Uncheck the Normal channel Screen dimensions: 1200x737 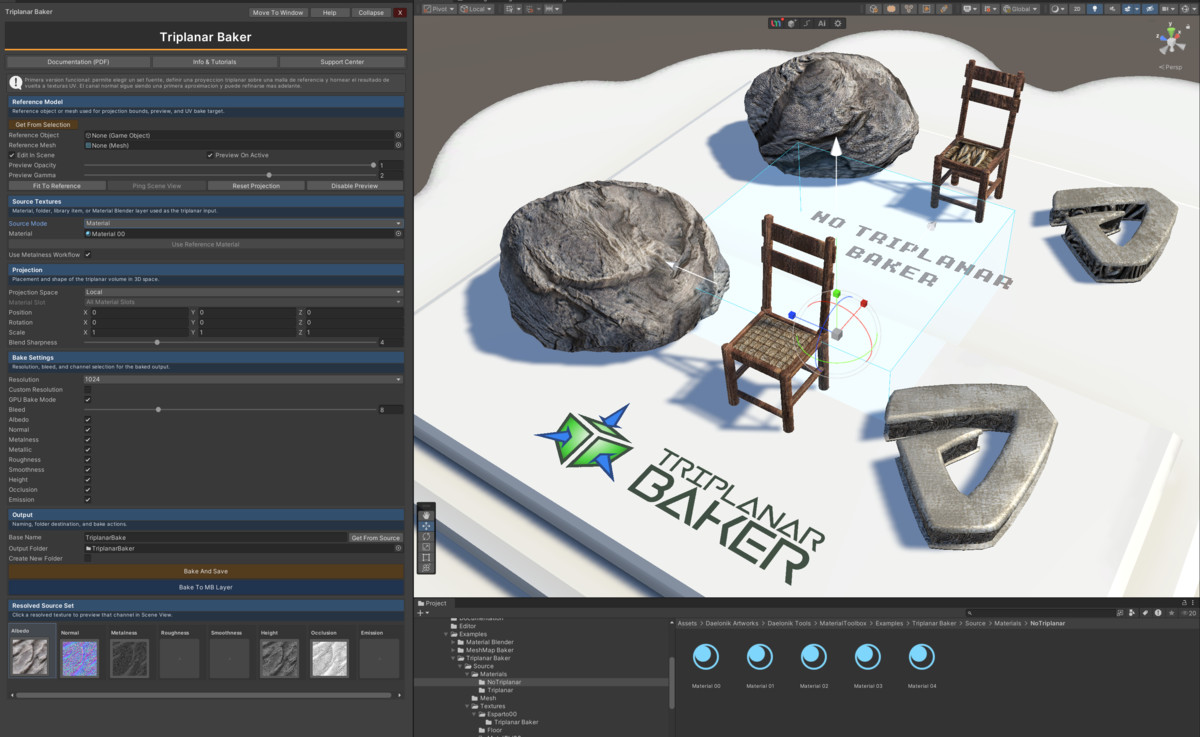[88, 430]
